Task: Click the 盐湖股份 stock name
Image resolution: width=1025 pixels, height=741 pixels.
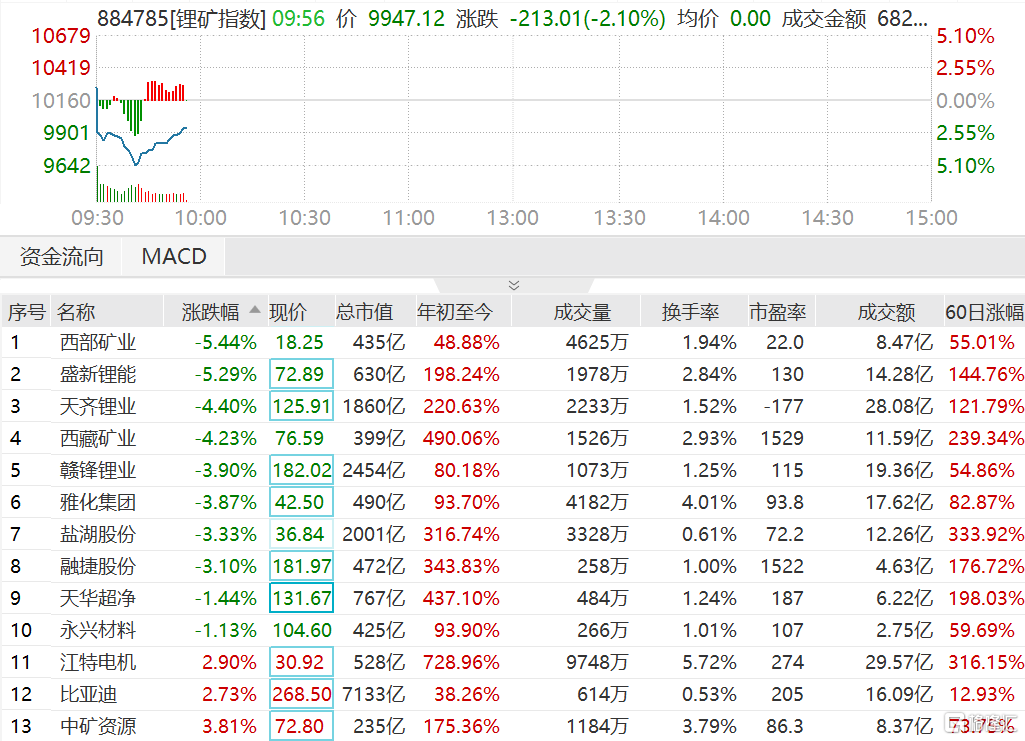Action: [98, 535]
